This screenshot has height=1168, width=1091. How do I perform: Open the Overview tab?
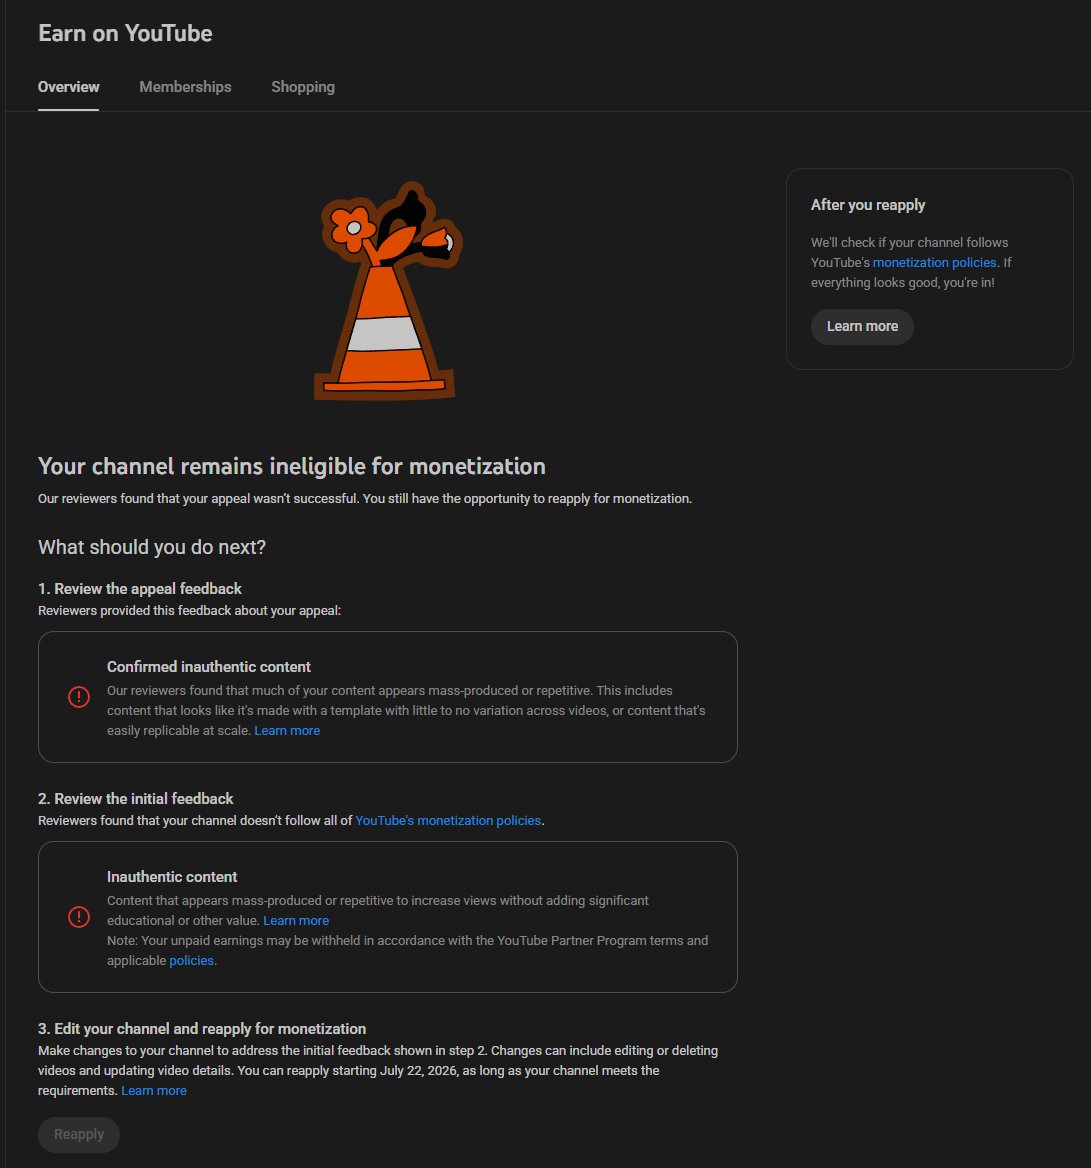pos(69,87)
